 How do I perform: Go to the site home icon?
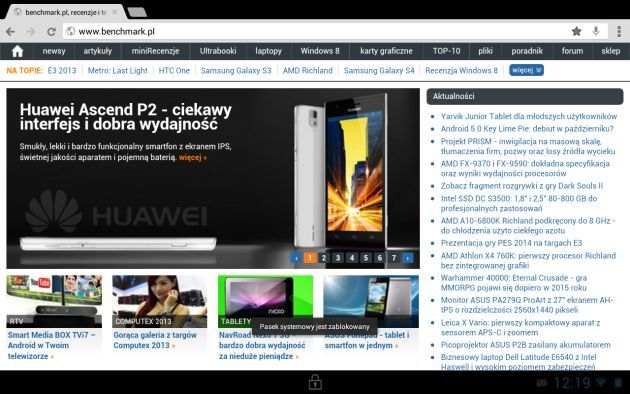17,51
